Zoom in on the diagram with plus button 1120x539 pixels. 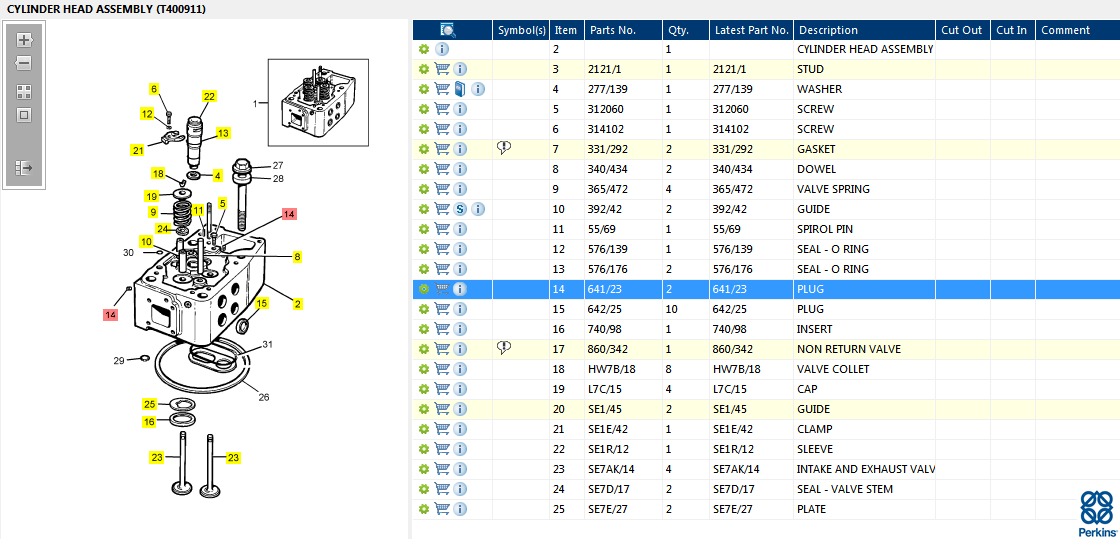click(24, 40)
